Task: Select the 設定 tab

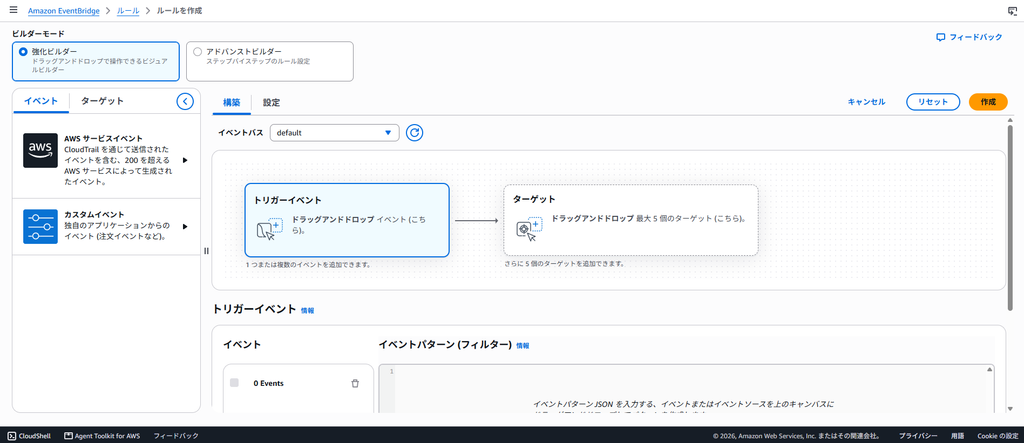Action: tap(272, 103)
